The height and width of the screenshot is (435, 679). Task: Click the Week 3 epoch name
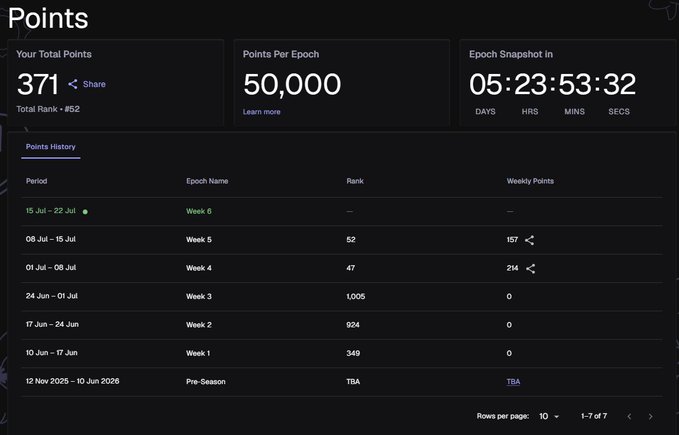[199, 296]
